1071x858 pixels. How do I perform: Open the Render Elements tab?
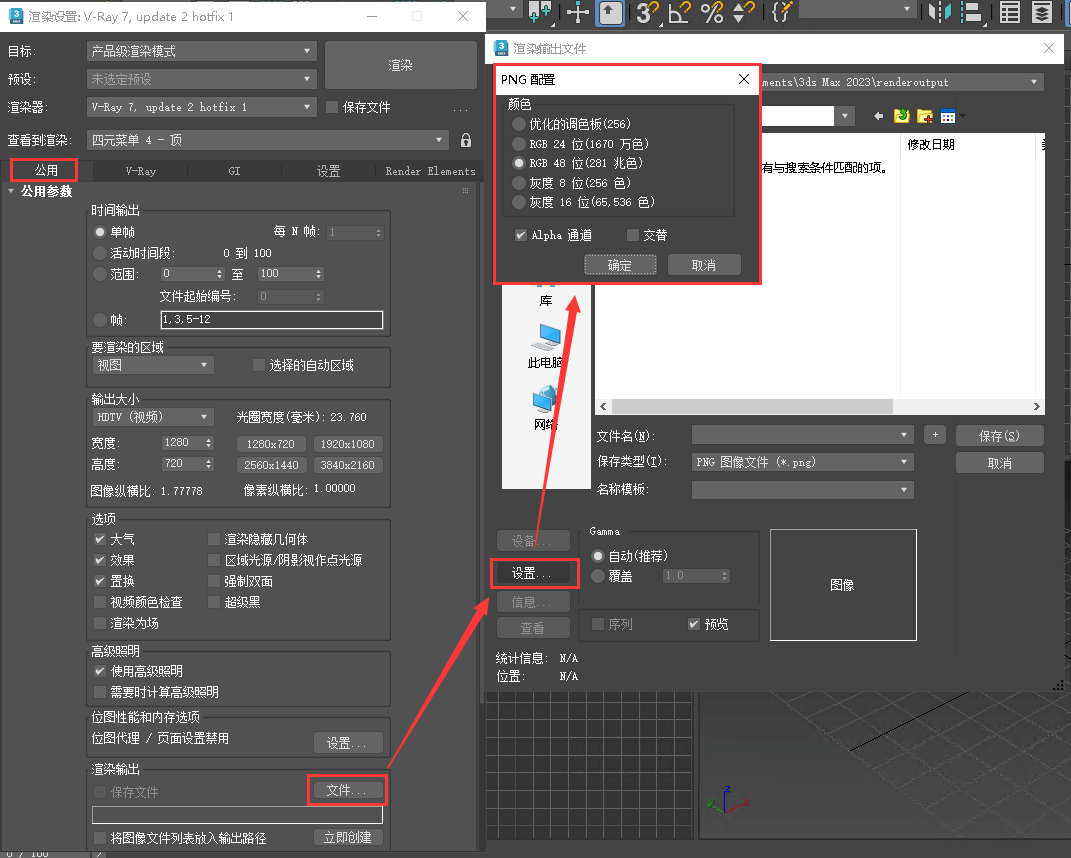coord(430,171)
